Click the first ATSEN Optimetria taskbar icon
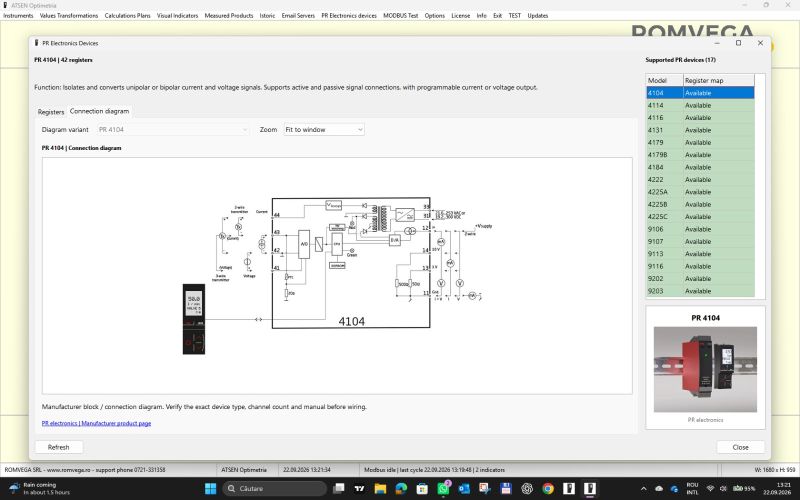 pos(569,489)
